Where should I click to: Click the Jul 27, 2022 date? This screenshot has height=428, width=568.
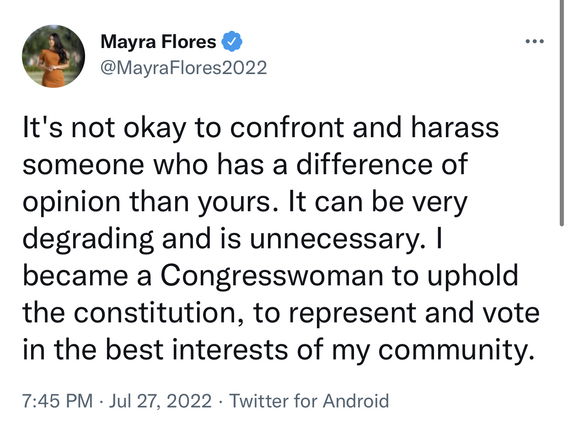pos(160,401)
